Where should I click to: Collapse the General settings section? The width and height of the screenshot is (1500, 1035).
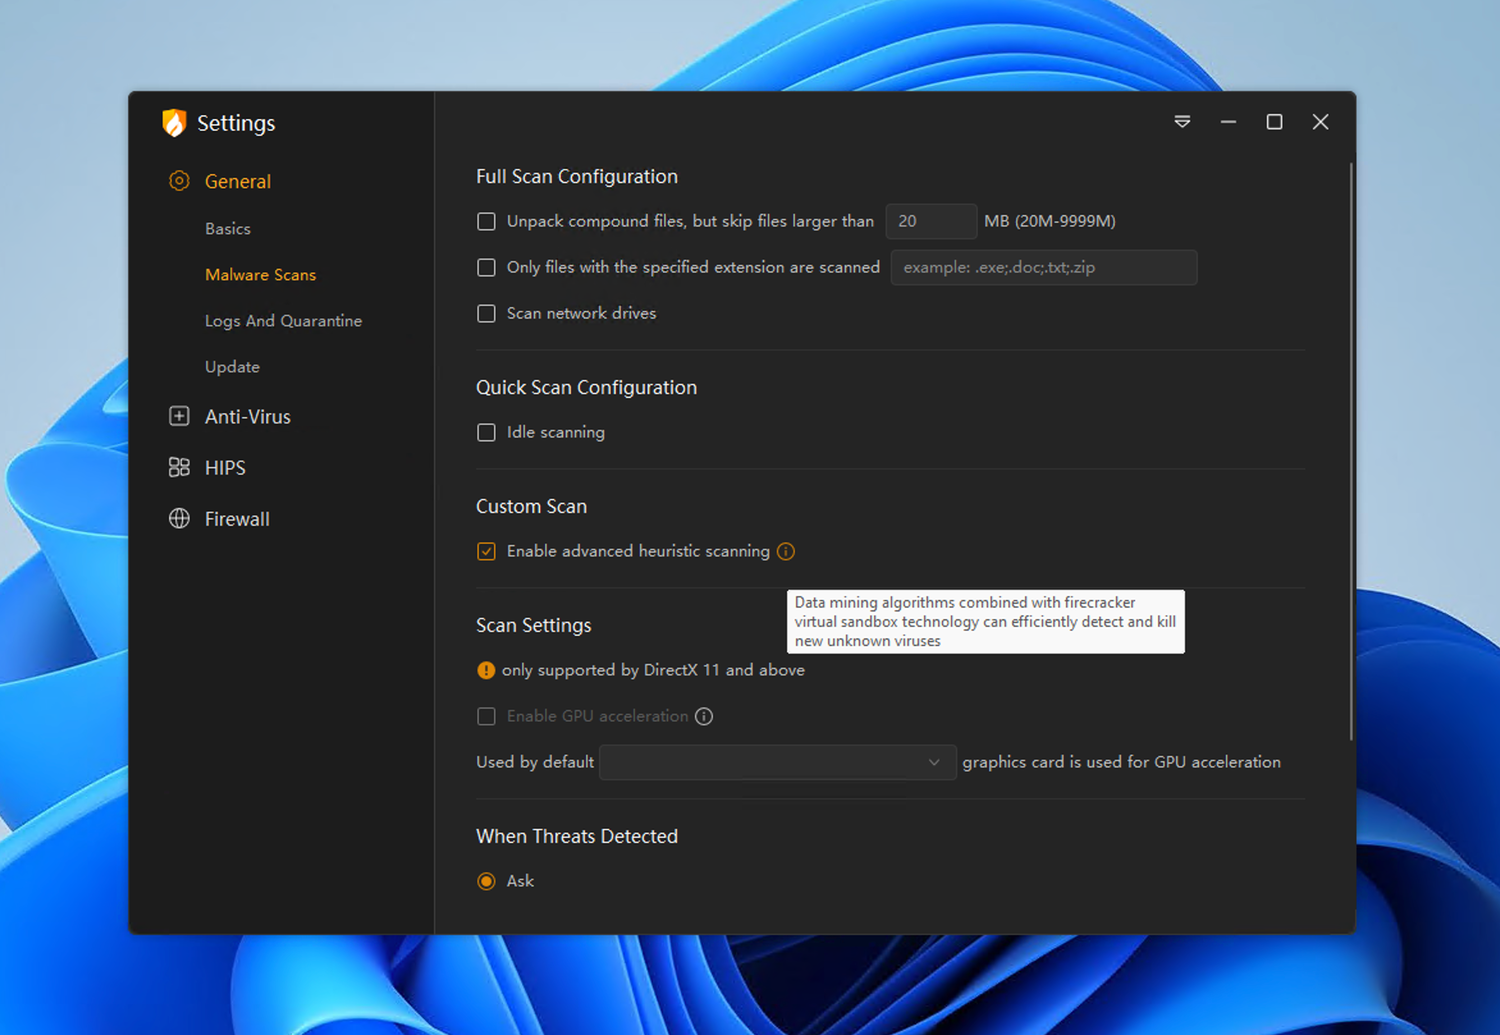pos(238,181)
